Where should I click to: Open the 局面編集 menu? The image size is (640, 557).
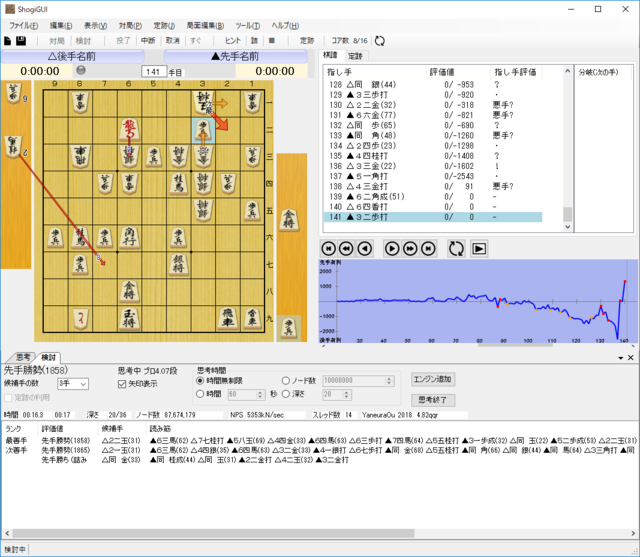click(205, 26)
